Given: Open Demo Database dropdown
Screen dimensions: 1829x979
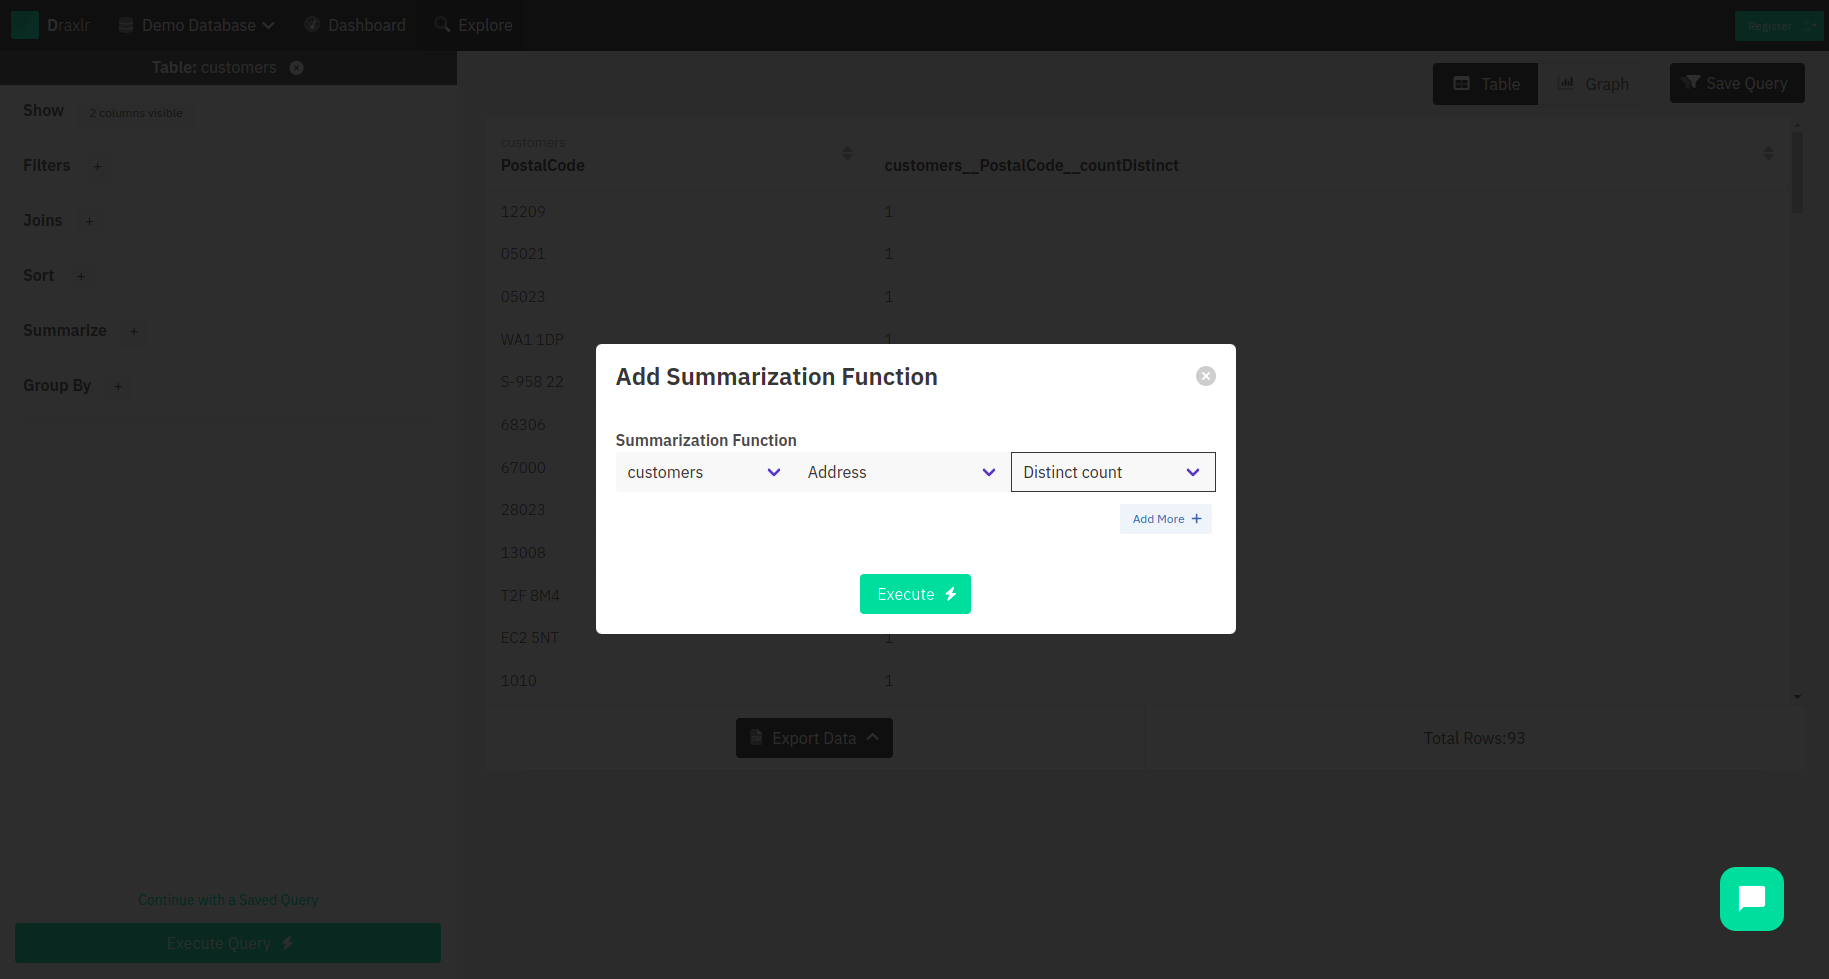Looking at the screenshot, I should pos(197,25).
